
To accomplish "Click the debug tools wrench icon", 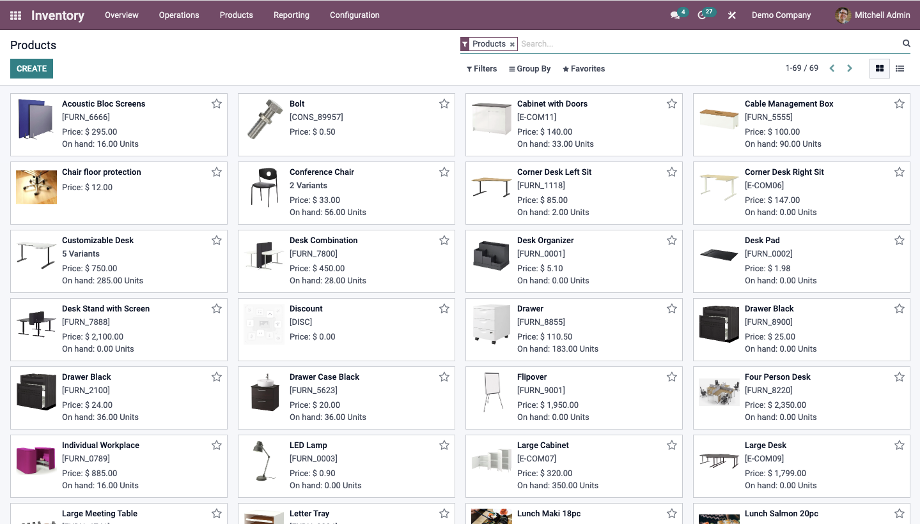I will (732, 15).
